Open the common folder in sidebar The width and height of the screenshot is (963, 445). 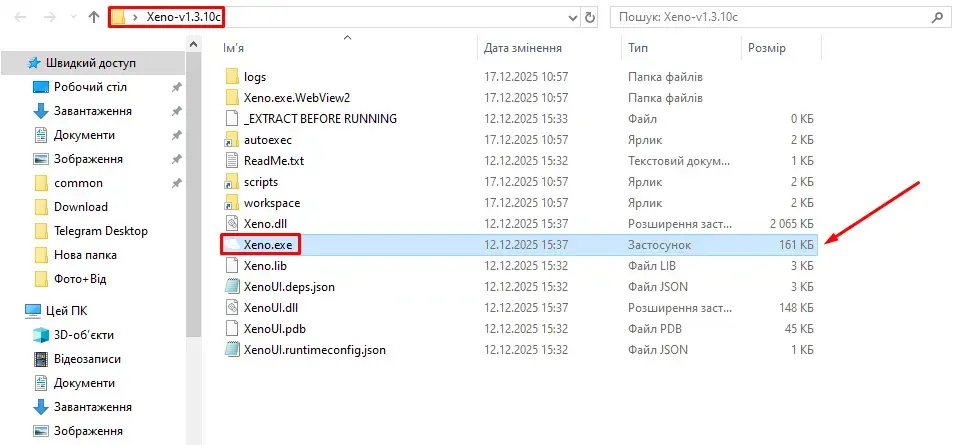(x=79, y=183)
